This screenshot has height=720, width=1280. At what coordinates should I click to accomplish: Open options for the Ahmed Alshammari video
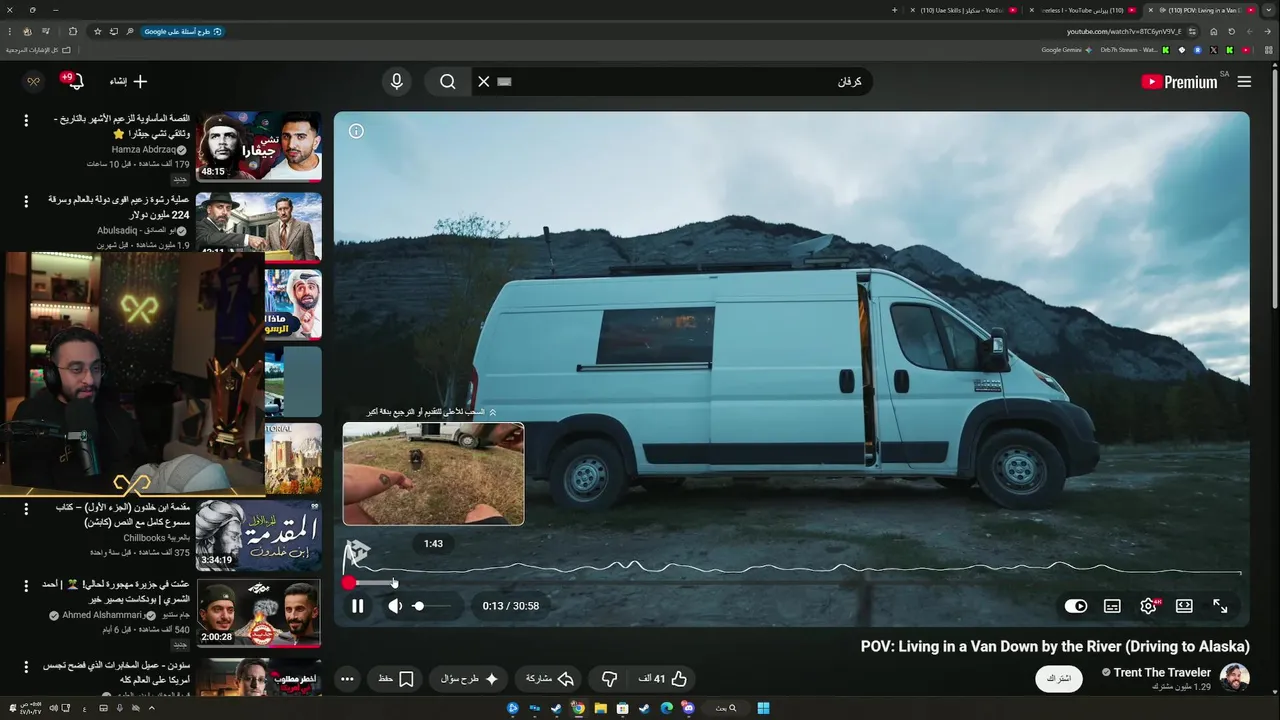click(x=27, y=585)
